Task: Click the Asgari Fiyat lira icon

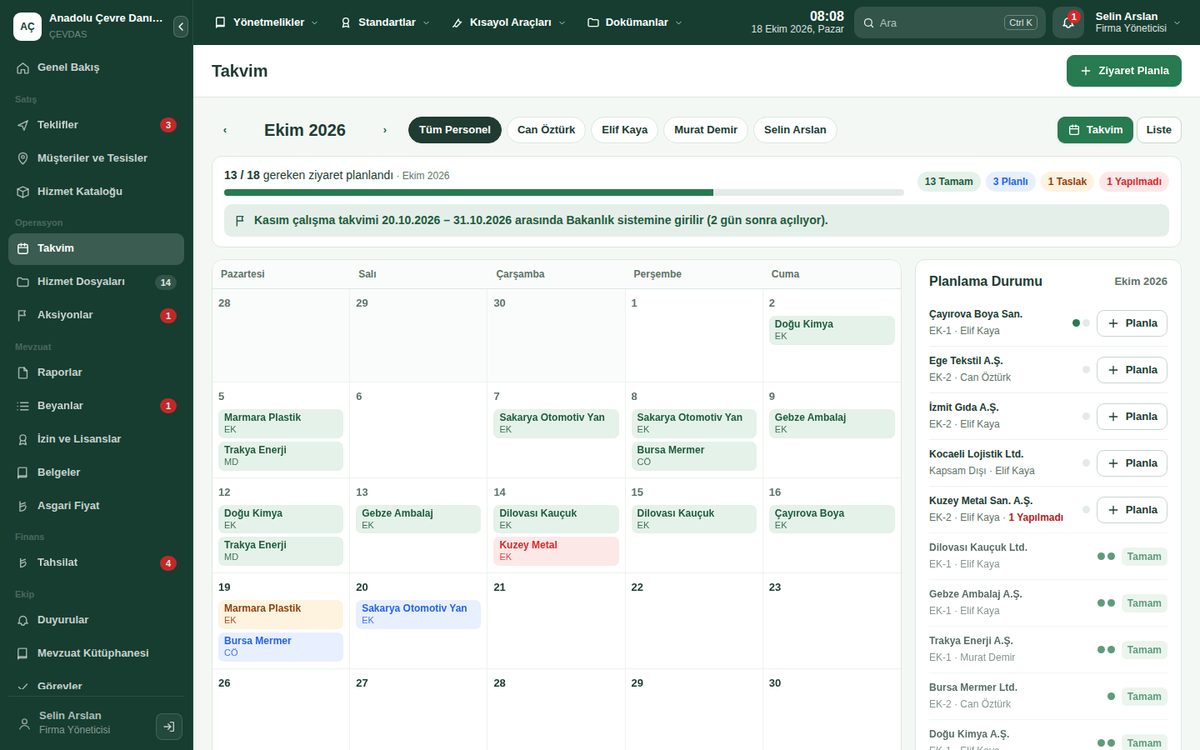Action: click(23, 506)
